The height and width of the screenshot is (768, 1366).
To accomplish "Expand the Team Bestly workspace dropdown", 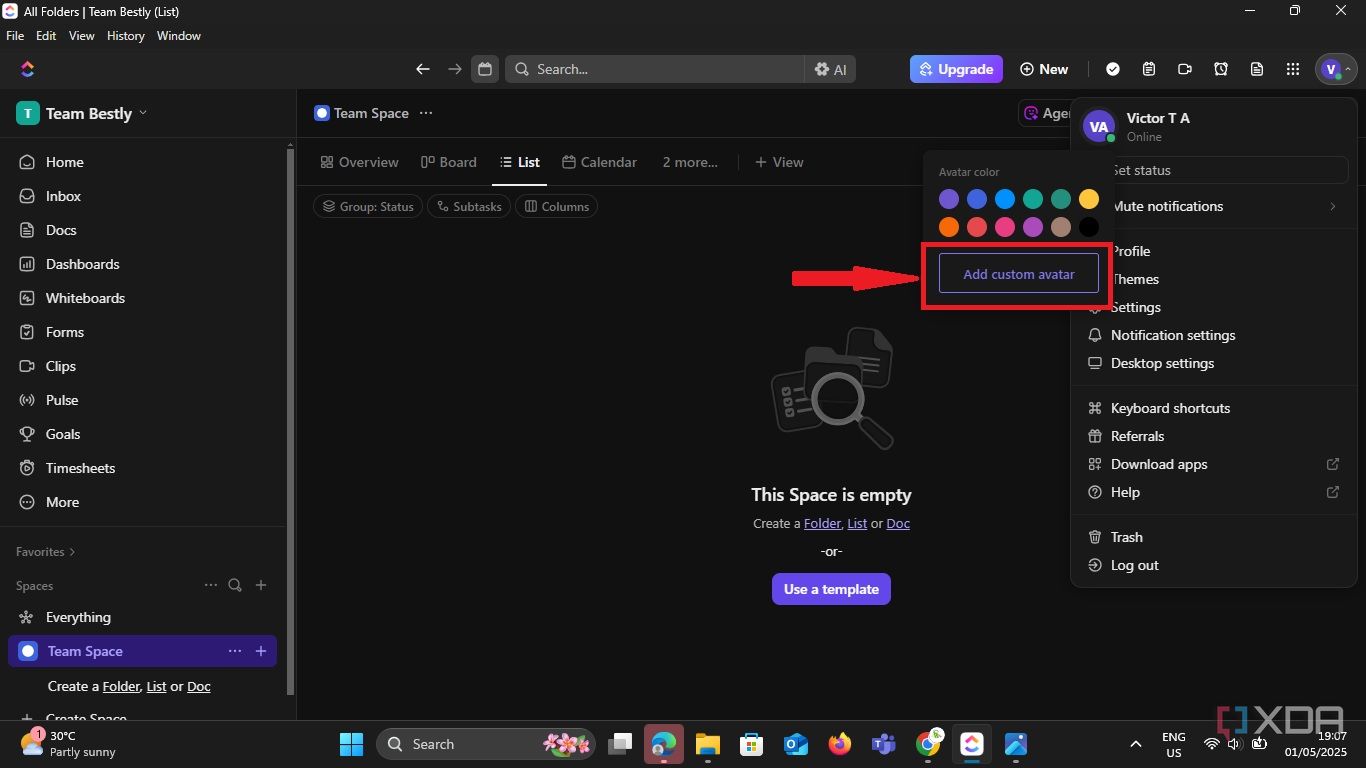I will (x=82, y=113).
